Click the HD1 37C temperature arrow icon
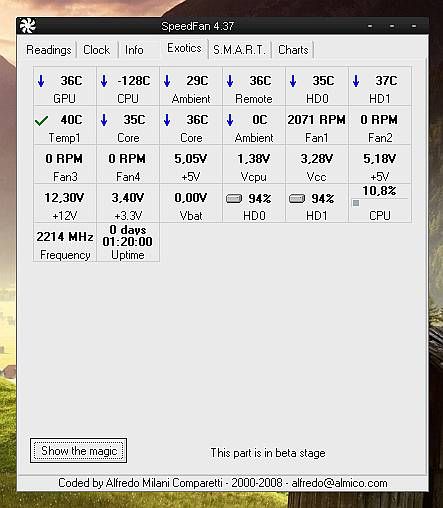The image size is (443, 508). pyautogui.click(x=356, y=81)
